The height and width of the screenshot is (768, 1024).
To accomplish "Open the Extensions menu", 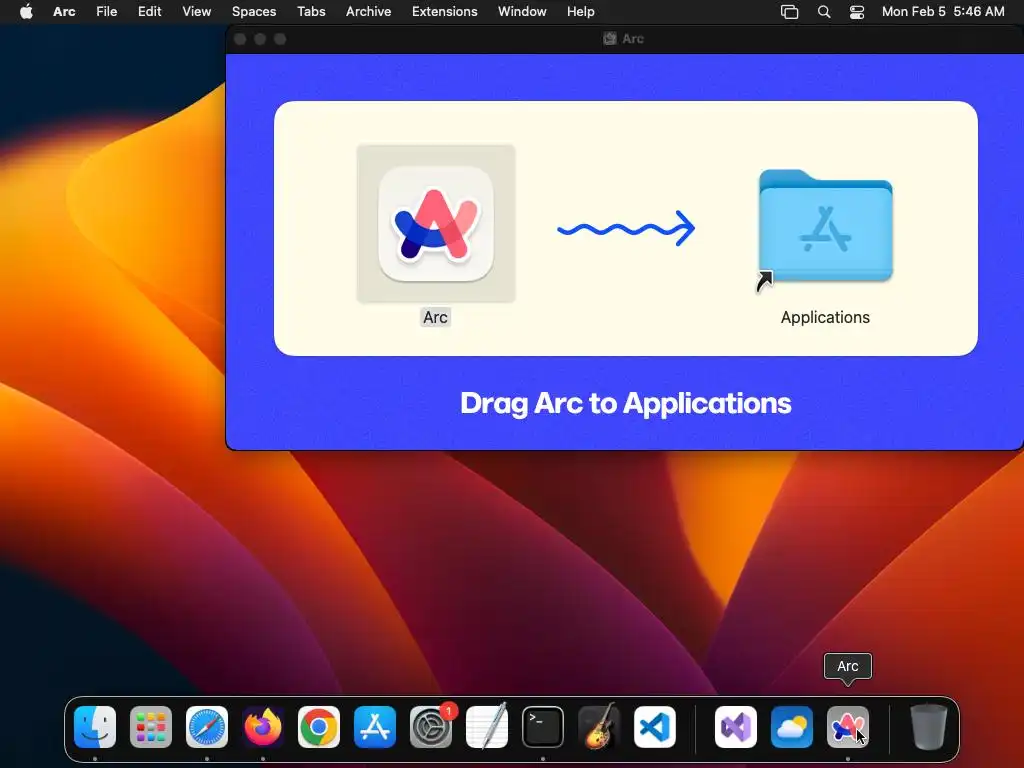I will [x=445, y=12].
